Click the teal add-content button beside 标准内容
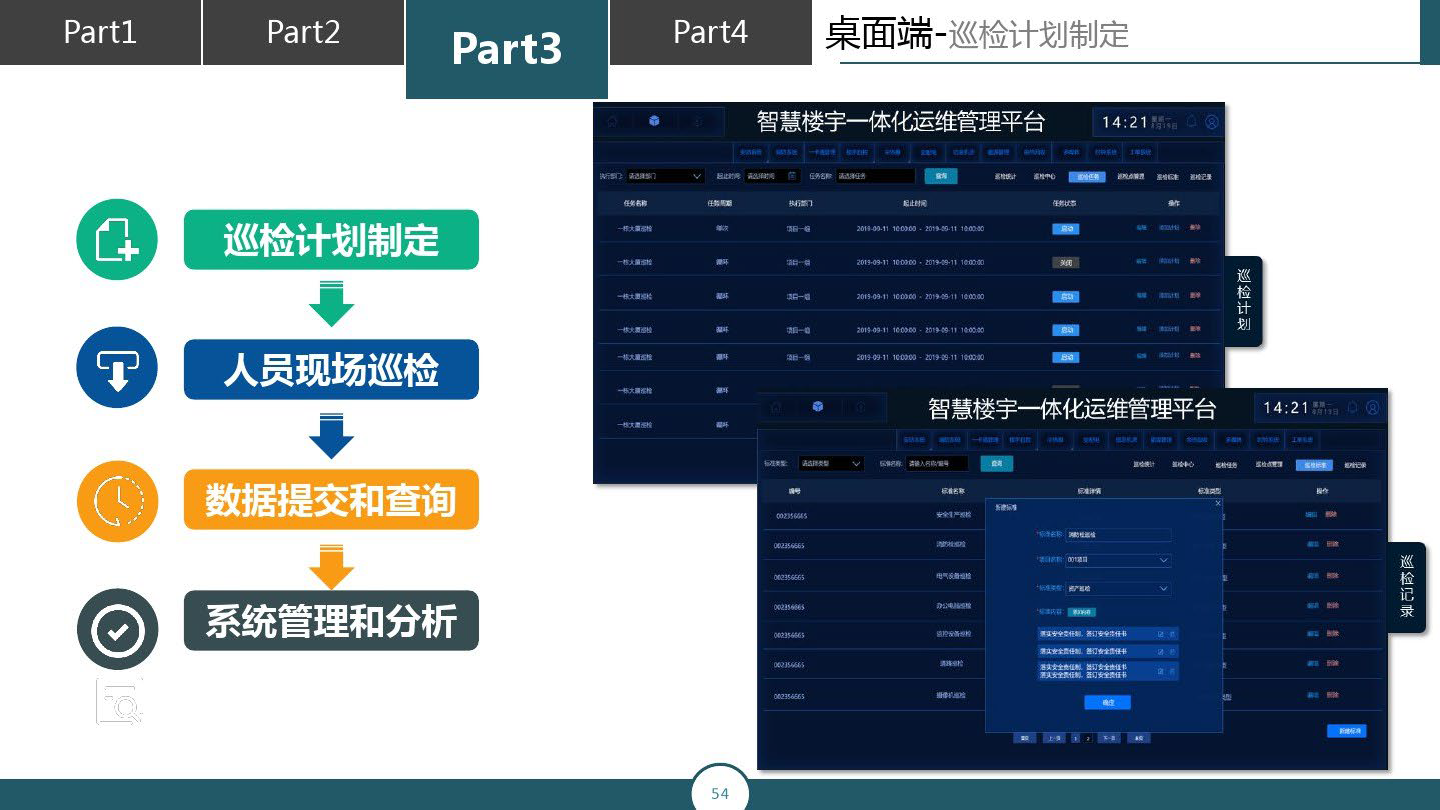The width and height of the screenshot is (1440, 810). [x=1083, y=612]
